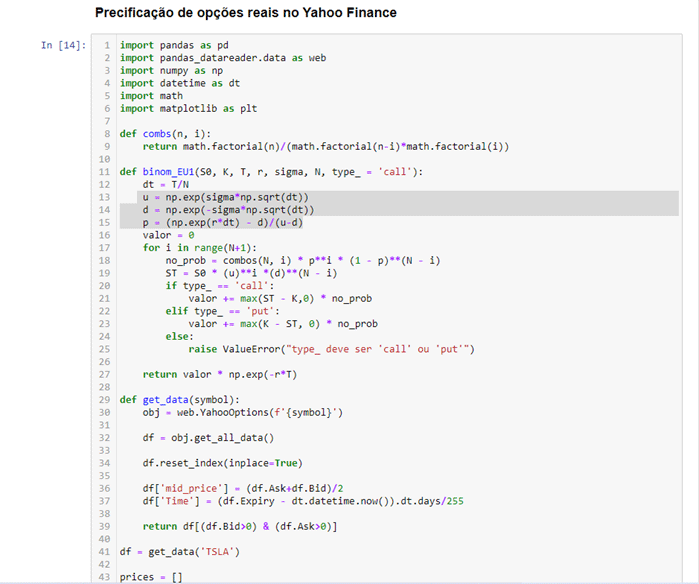Select the In [14] cell prompt

[63, 46]
